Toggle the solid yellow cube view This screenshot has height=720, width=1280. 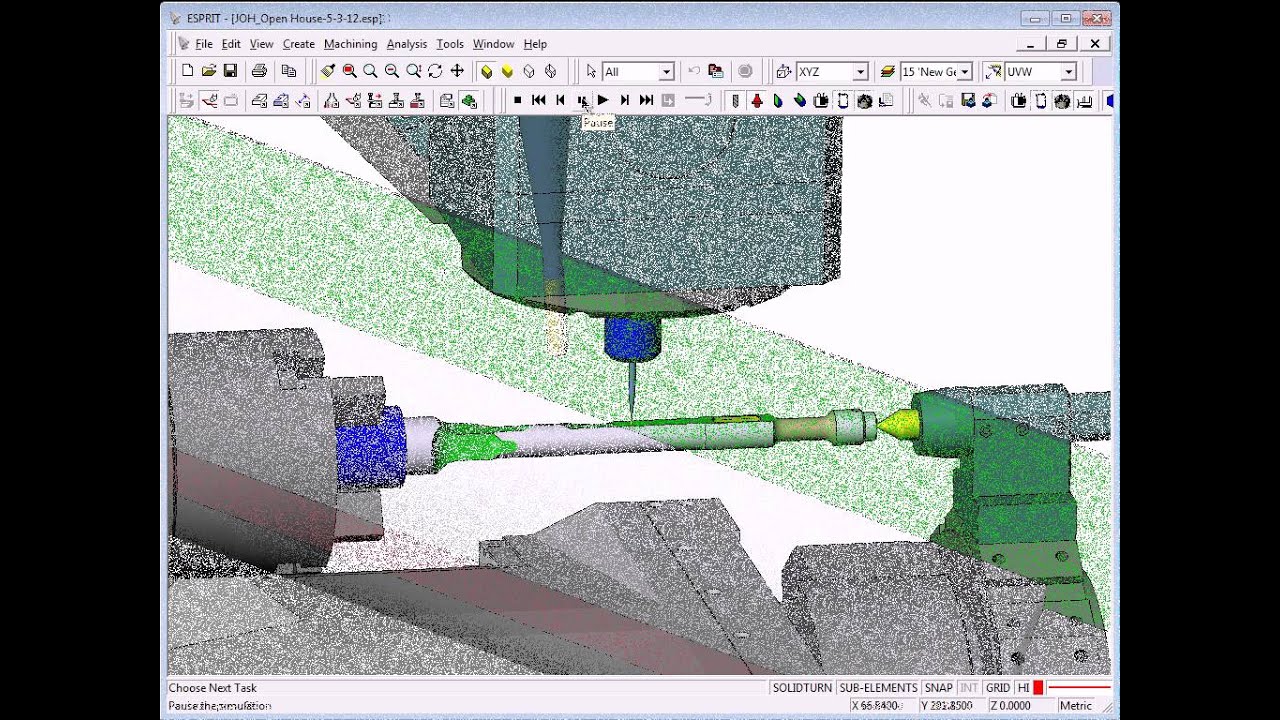pos(508,71)
